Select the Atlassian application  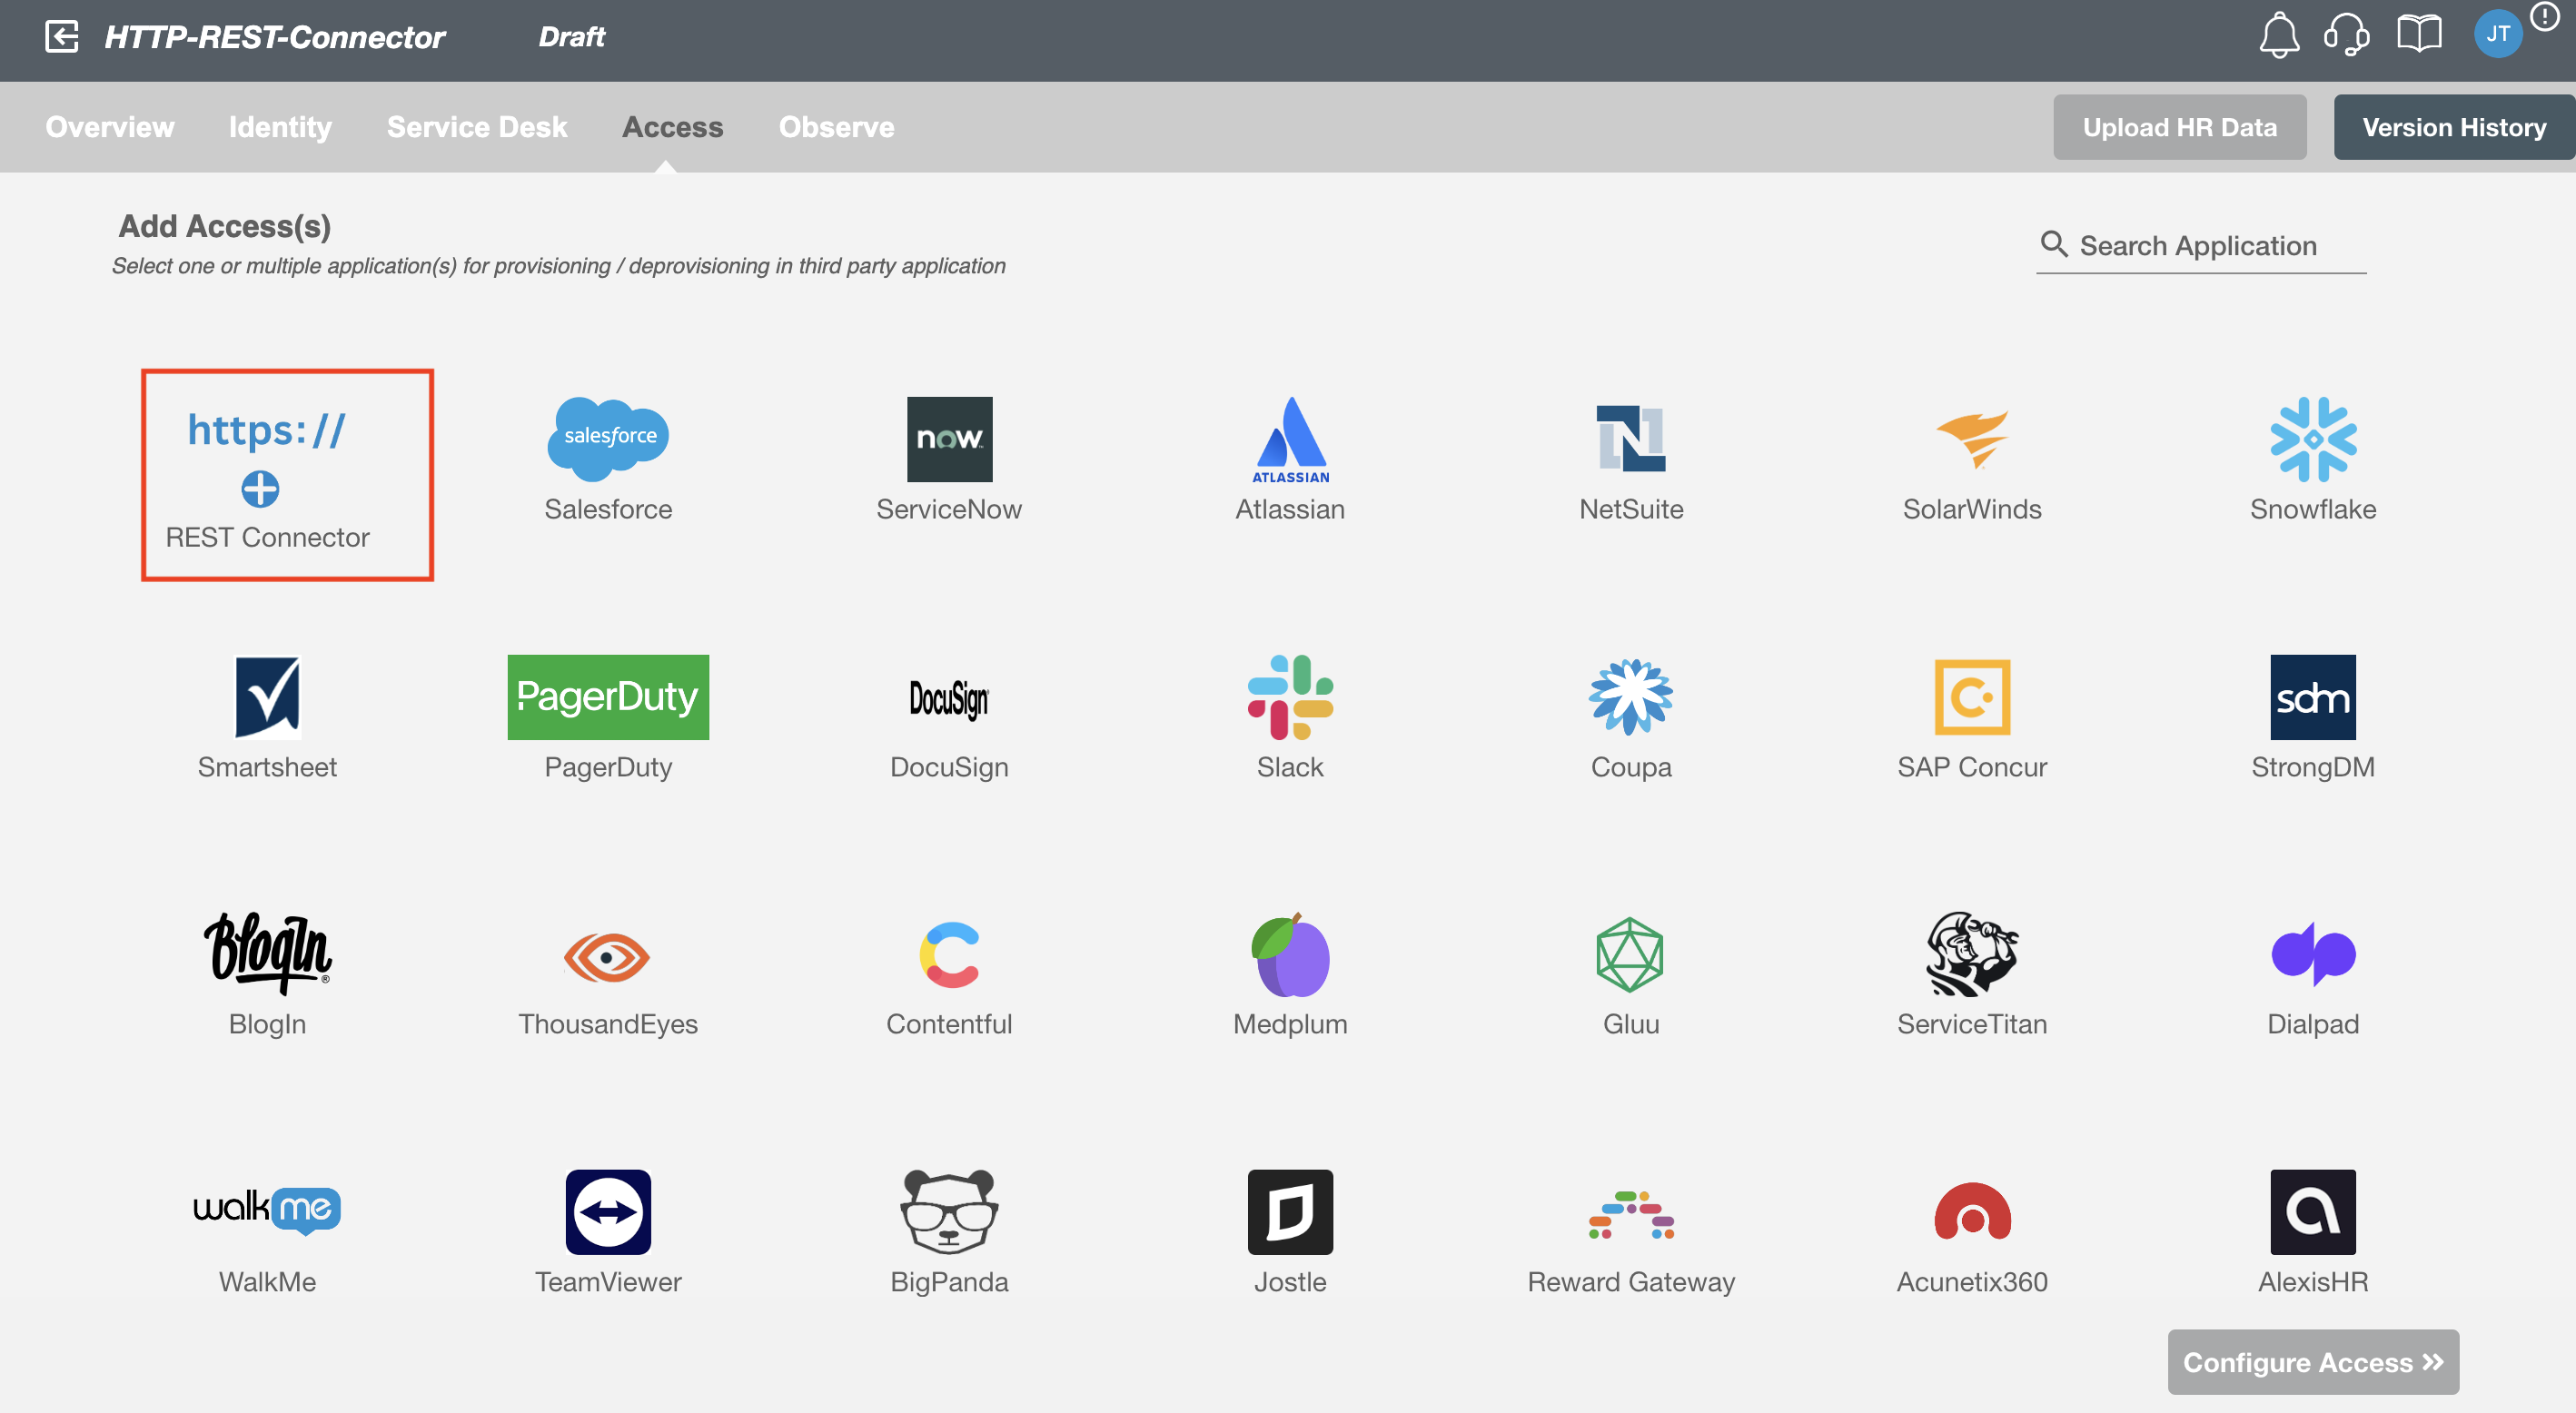tap(1290, 460)
